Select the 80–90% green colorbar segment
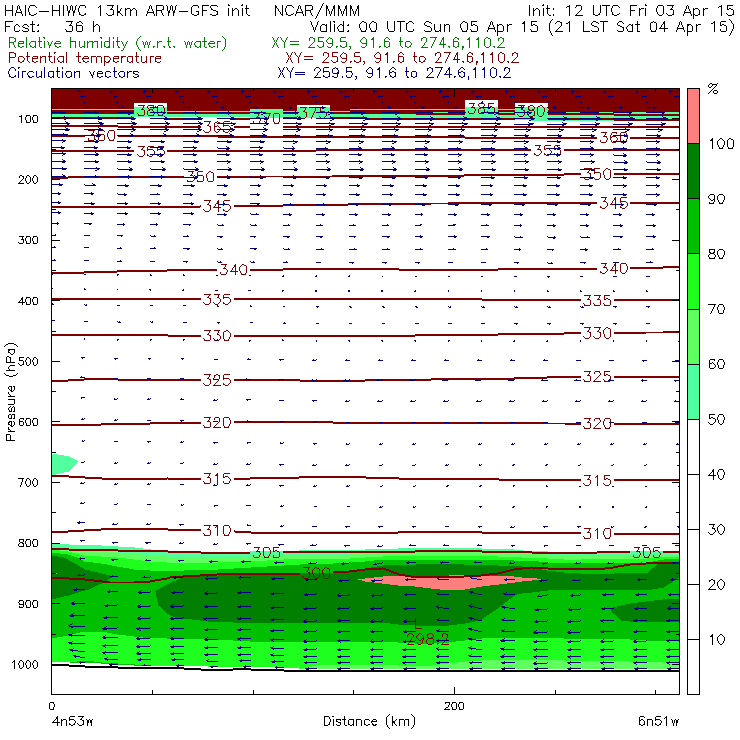The image size is (740, 740). point(693,226)
